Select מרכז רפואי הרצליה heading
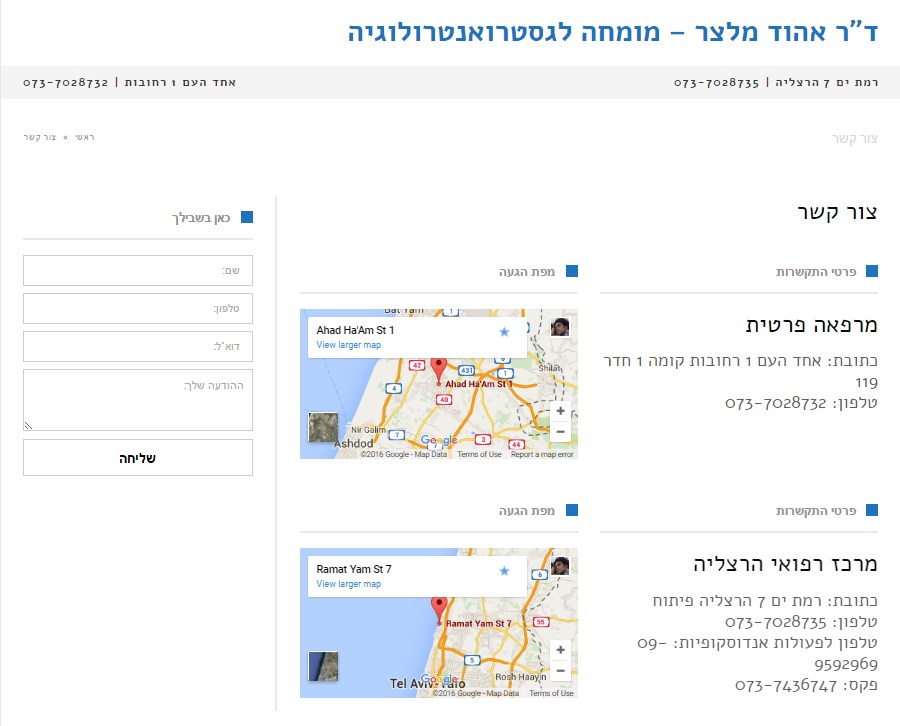The image size is (900, 726). 785,564
